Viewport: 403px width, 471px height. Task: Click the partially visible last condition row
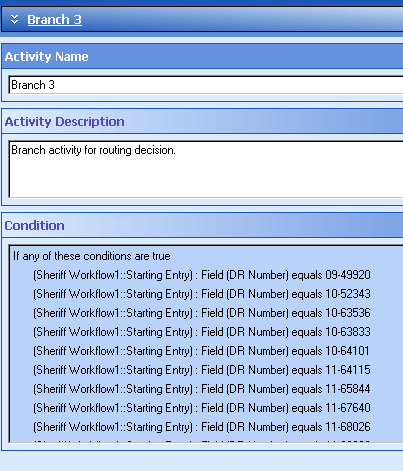click(x=202, y=441)
